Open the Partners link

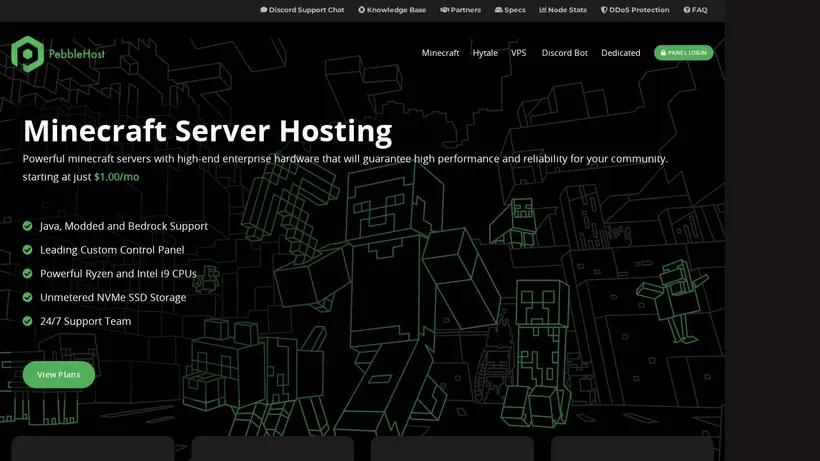pos(461,10)
